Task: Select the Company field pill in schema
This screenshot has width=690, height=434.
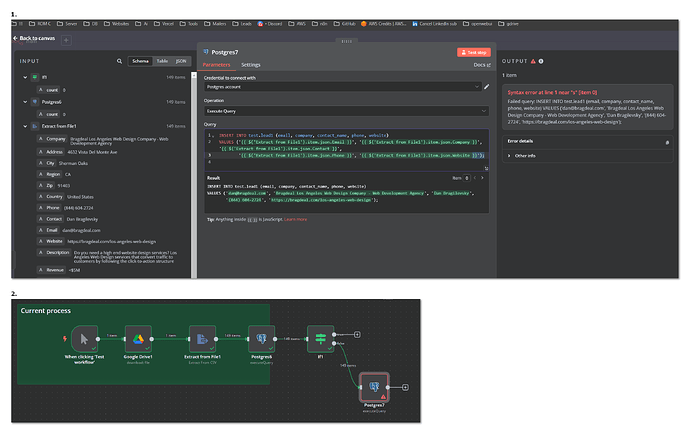Action: tap(52, 139)
